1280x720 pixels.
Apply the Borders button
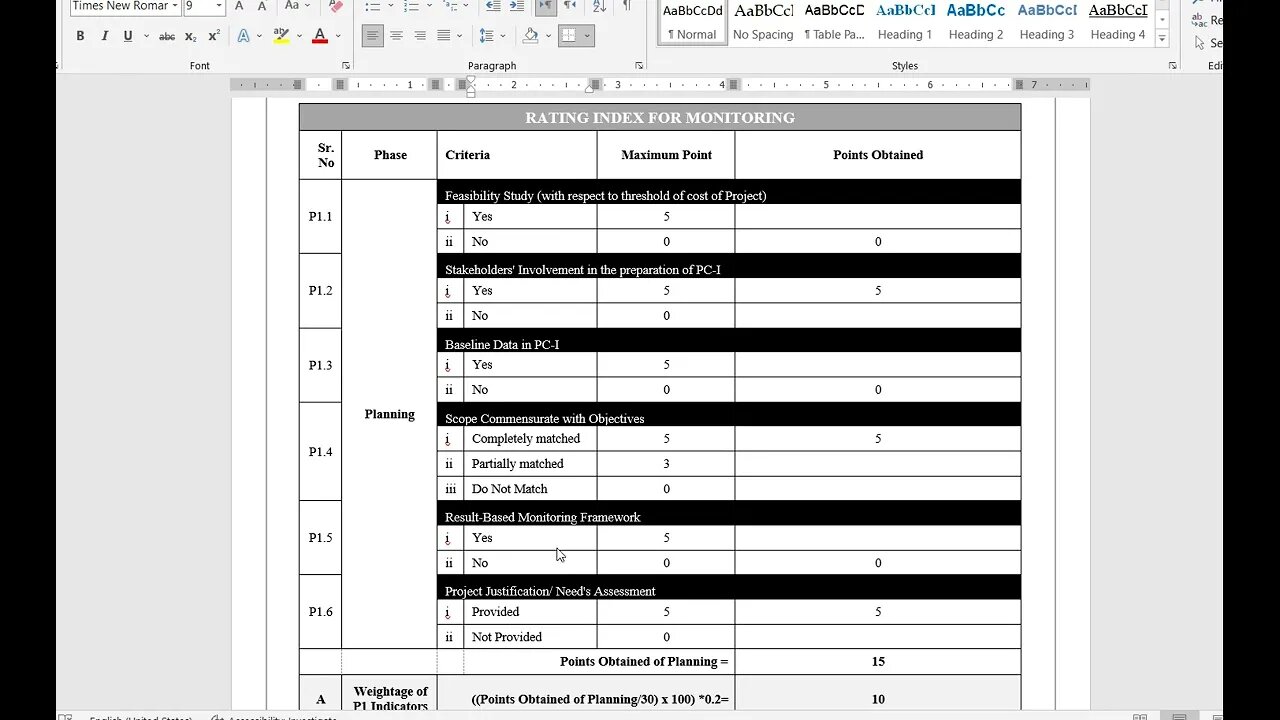click(x=568, y=36)
